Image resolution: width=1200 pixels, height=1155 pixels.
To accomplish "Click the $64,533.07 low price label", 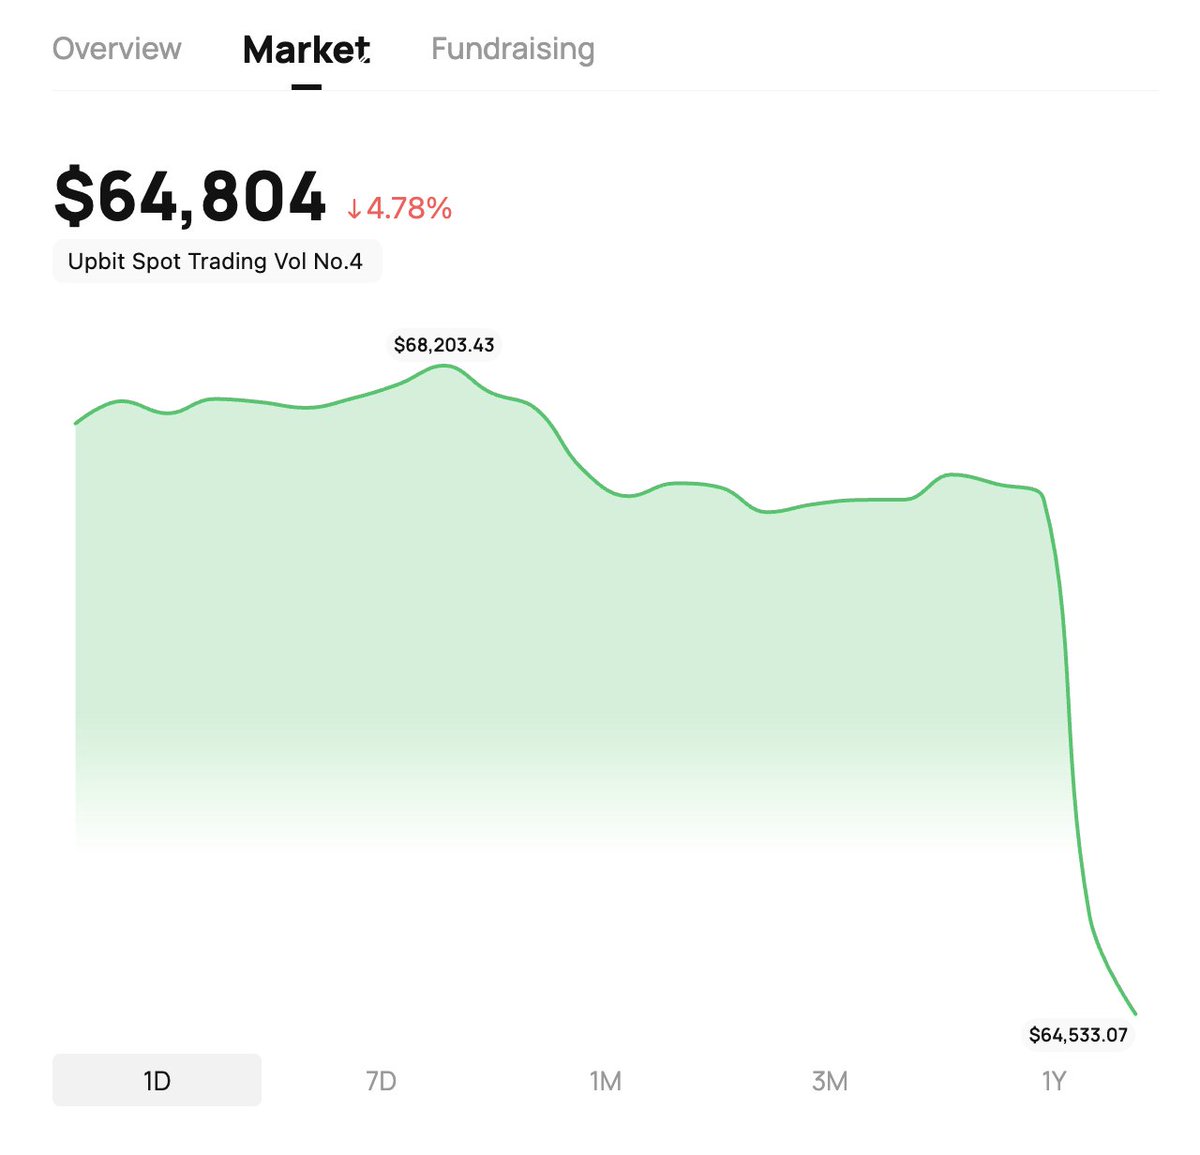I will [x=1078, y=1035].
